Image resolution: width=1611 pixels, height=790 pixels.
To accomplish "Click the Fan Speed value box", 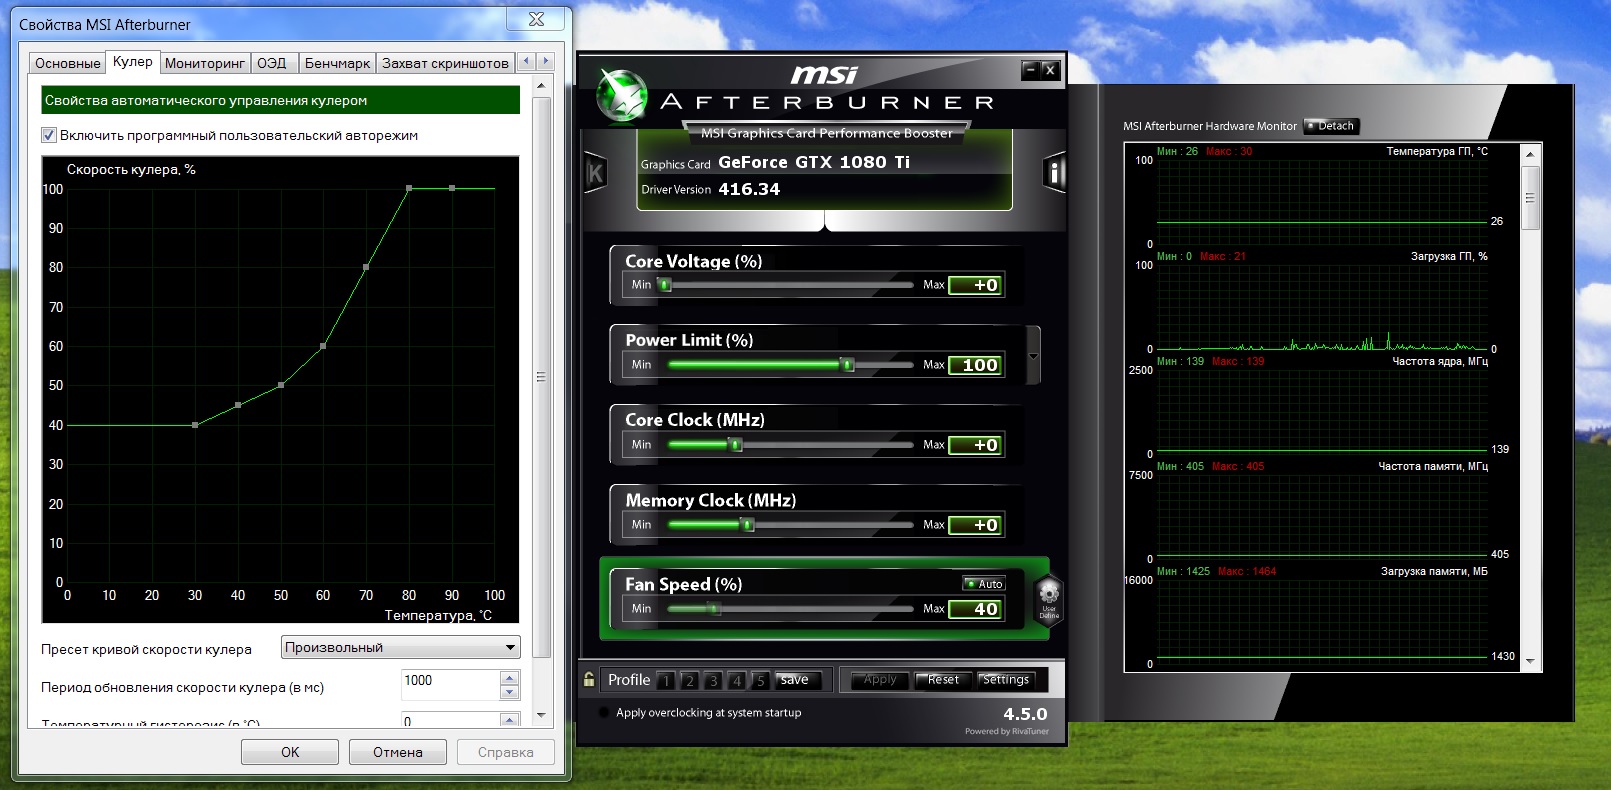I will pos(975,609).
